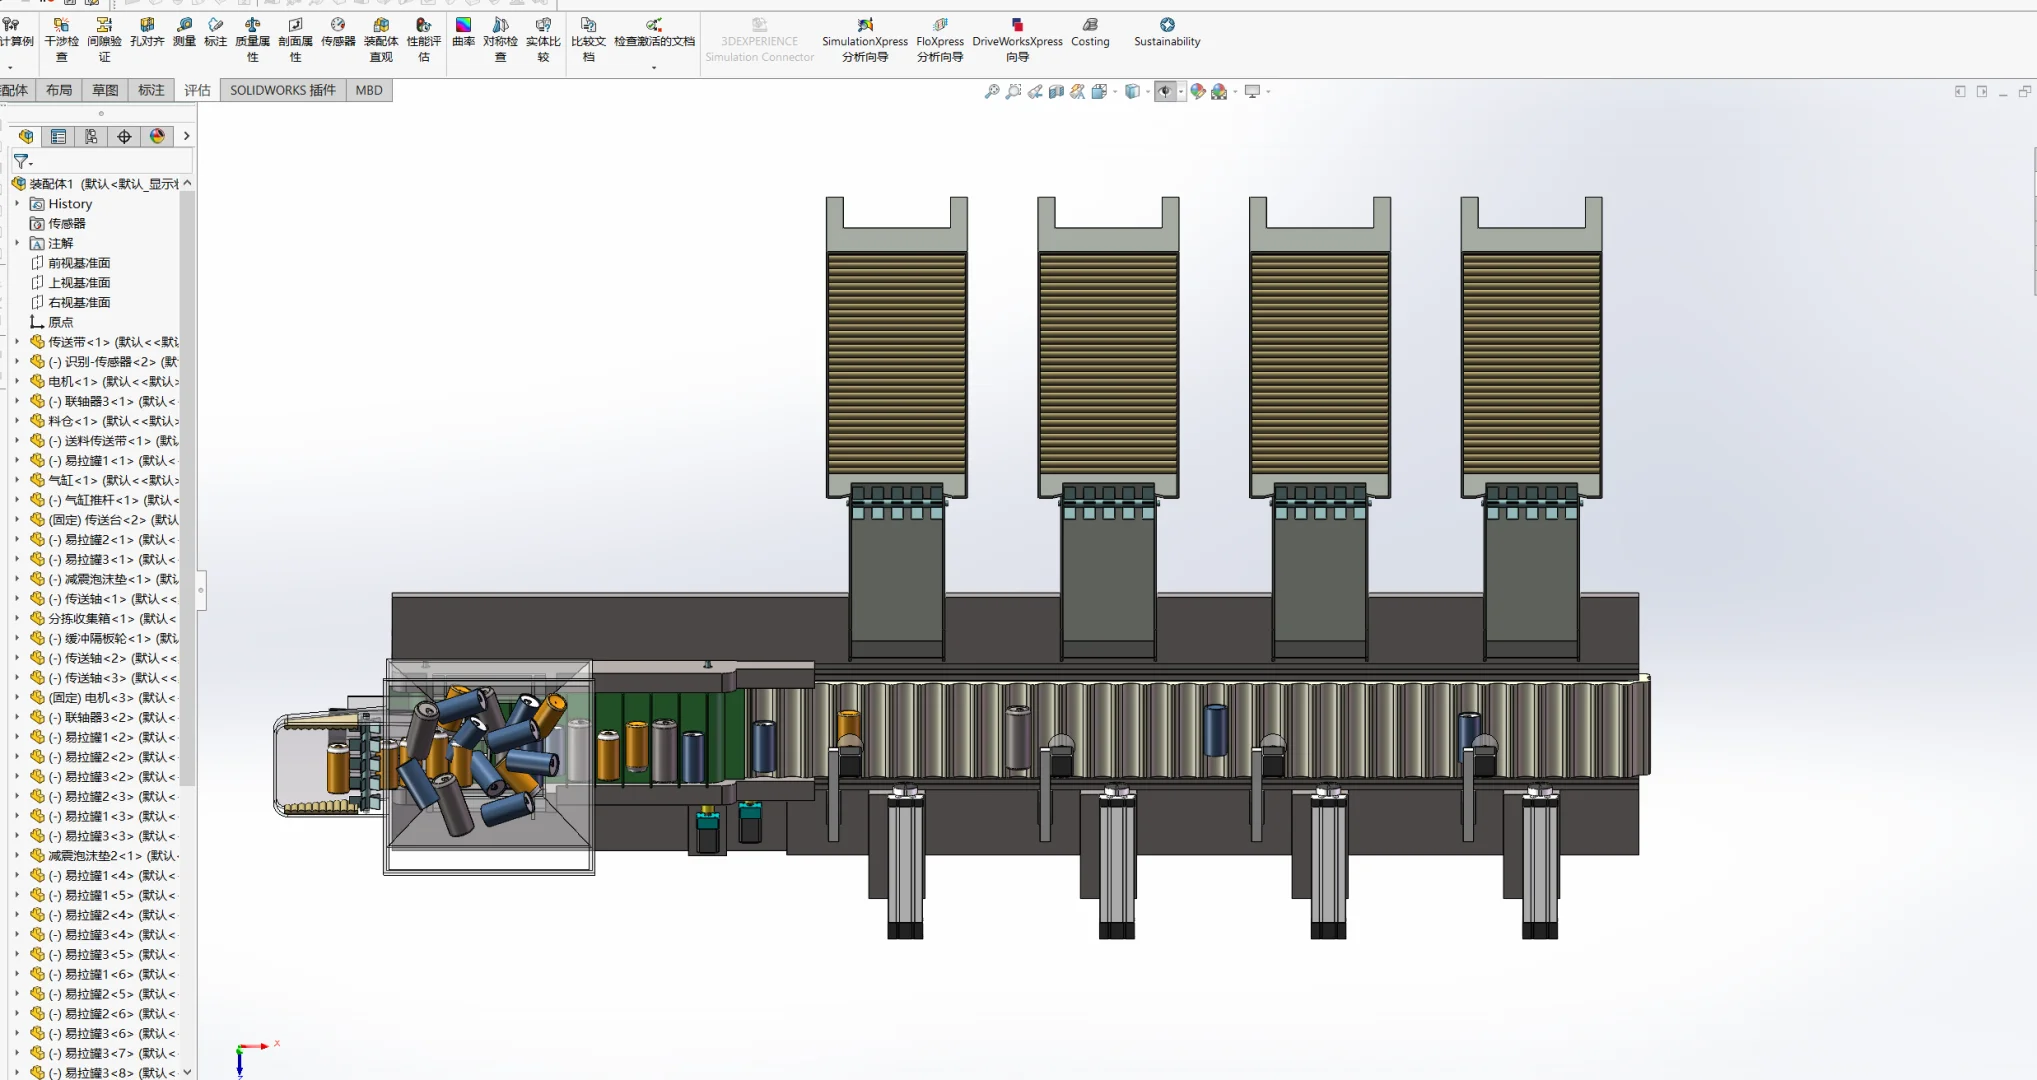Open DisplayManager tab in feature panel
The height and width of the screenshot is (1080, 2037).
[x=157, y=136]
